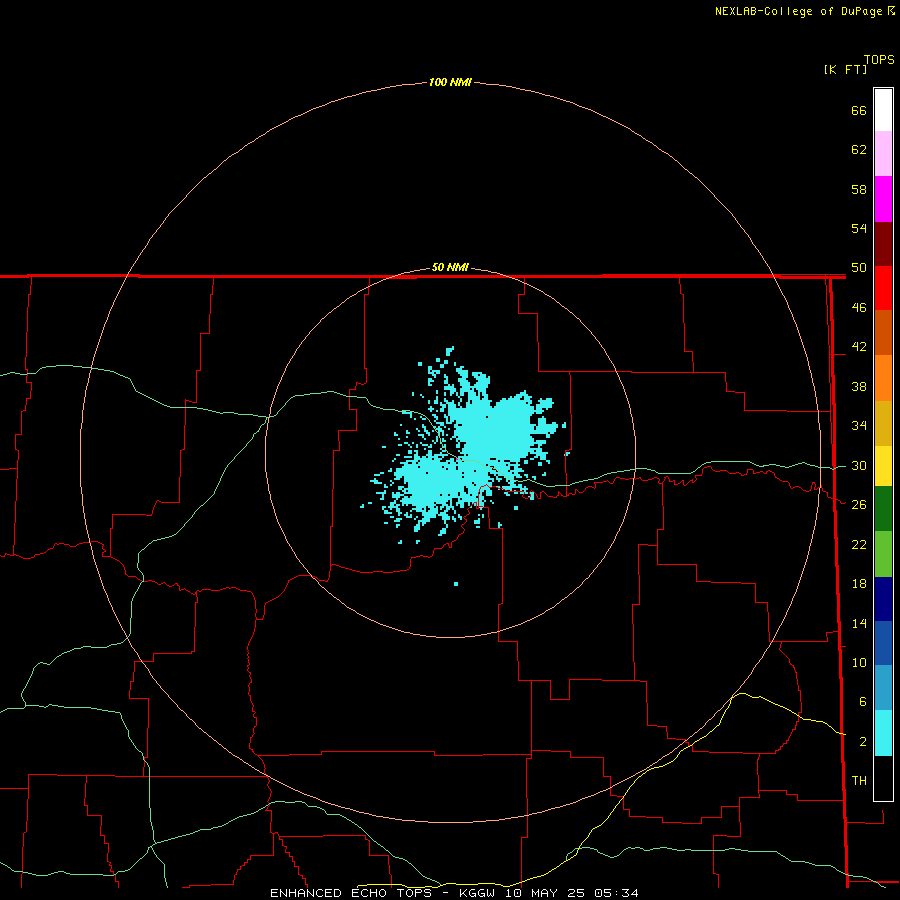Click the light blue legend swatch

(883, 688)
